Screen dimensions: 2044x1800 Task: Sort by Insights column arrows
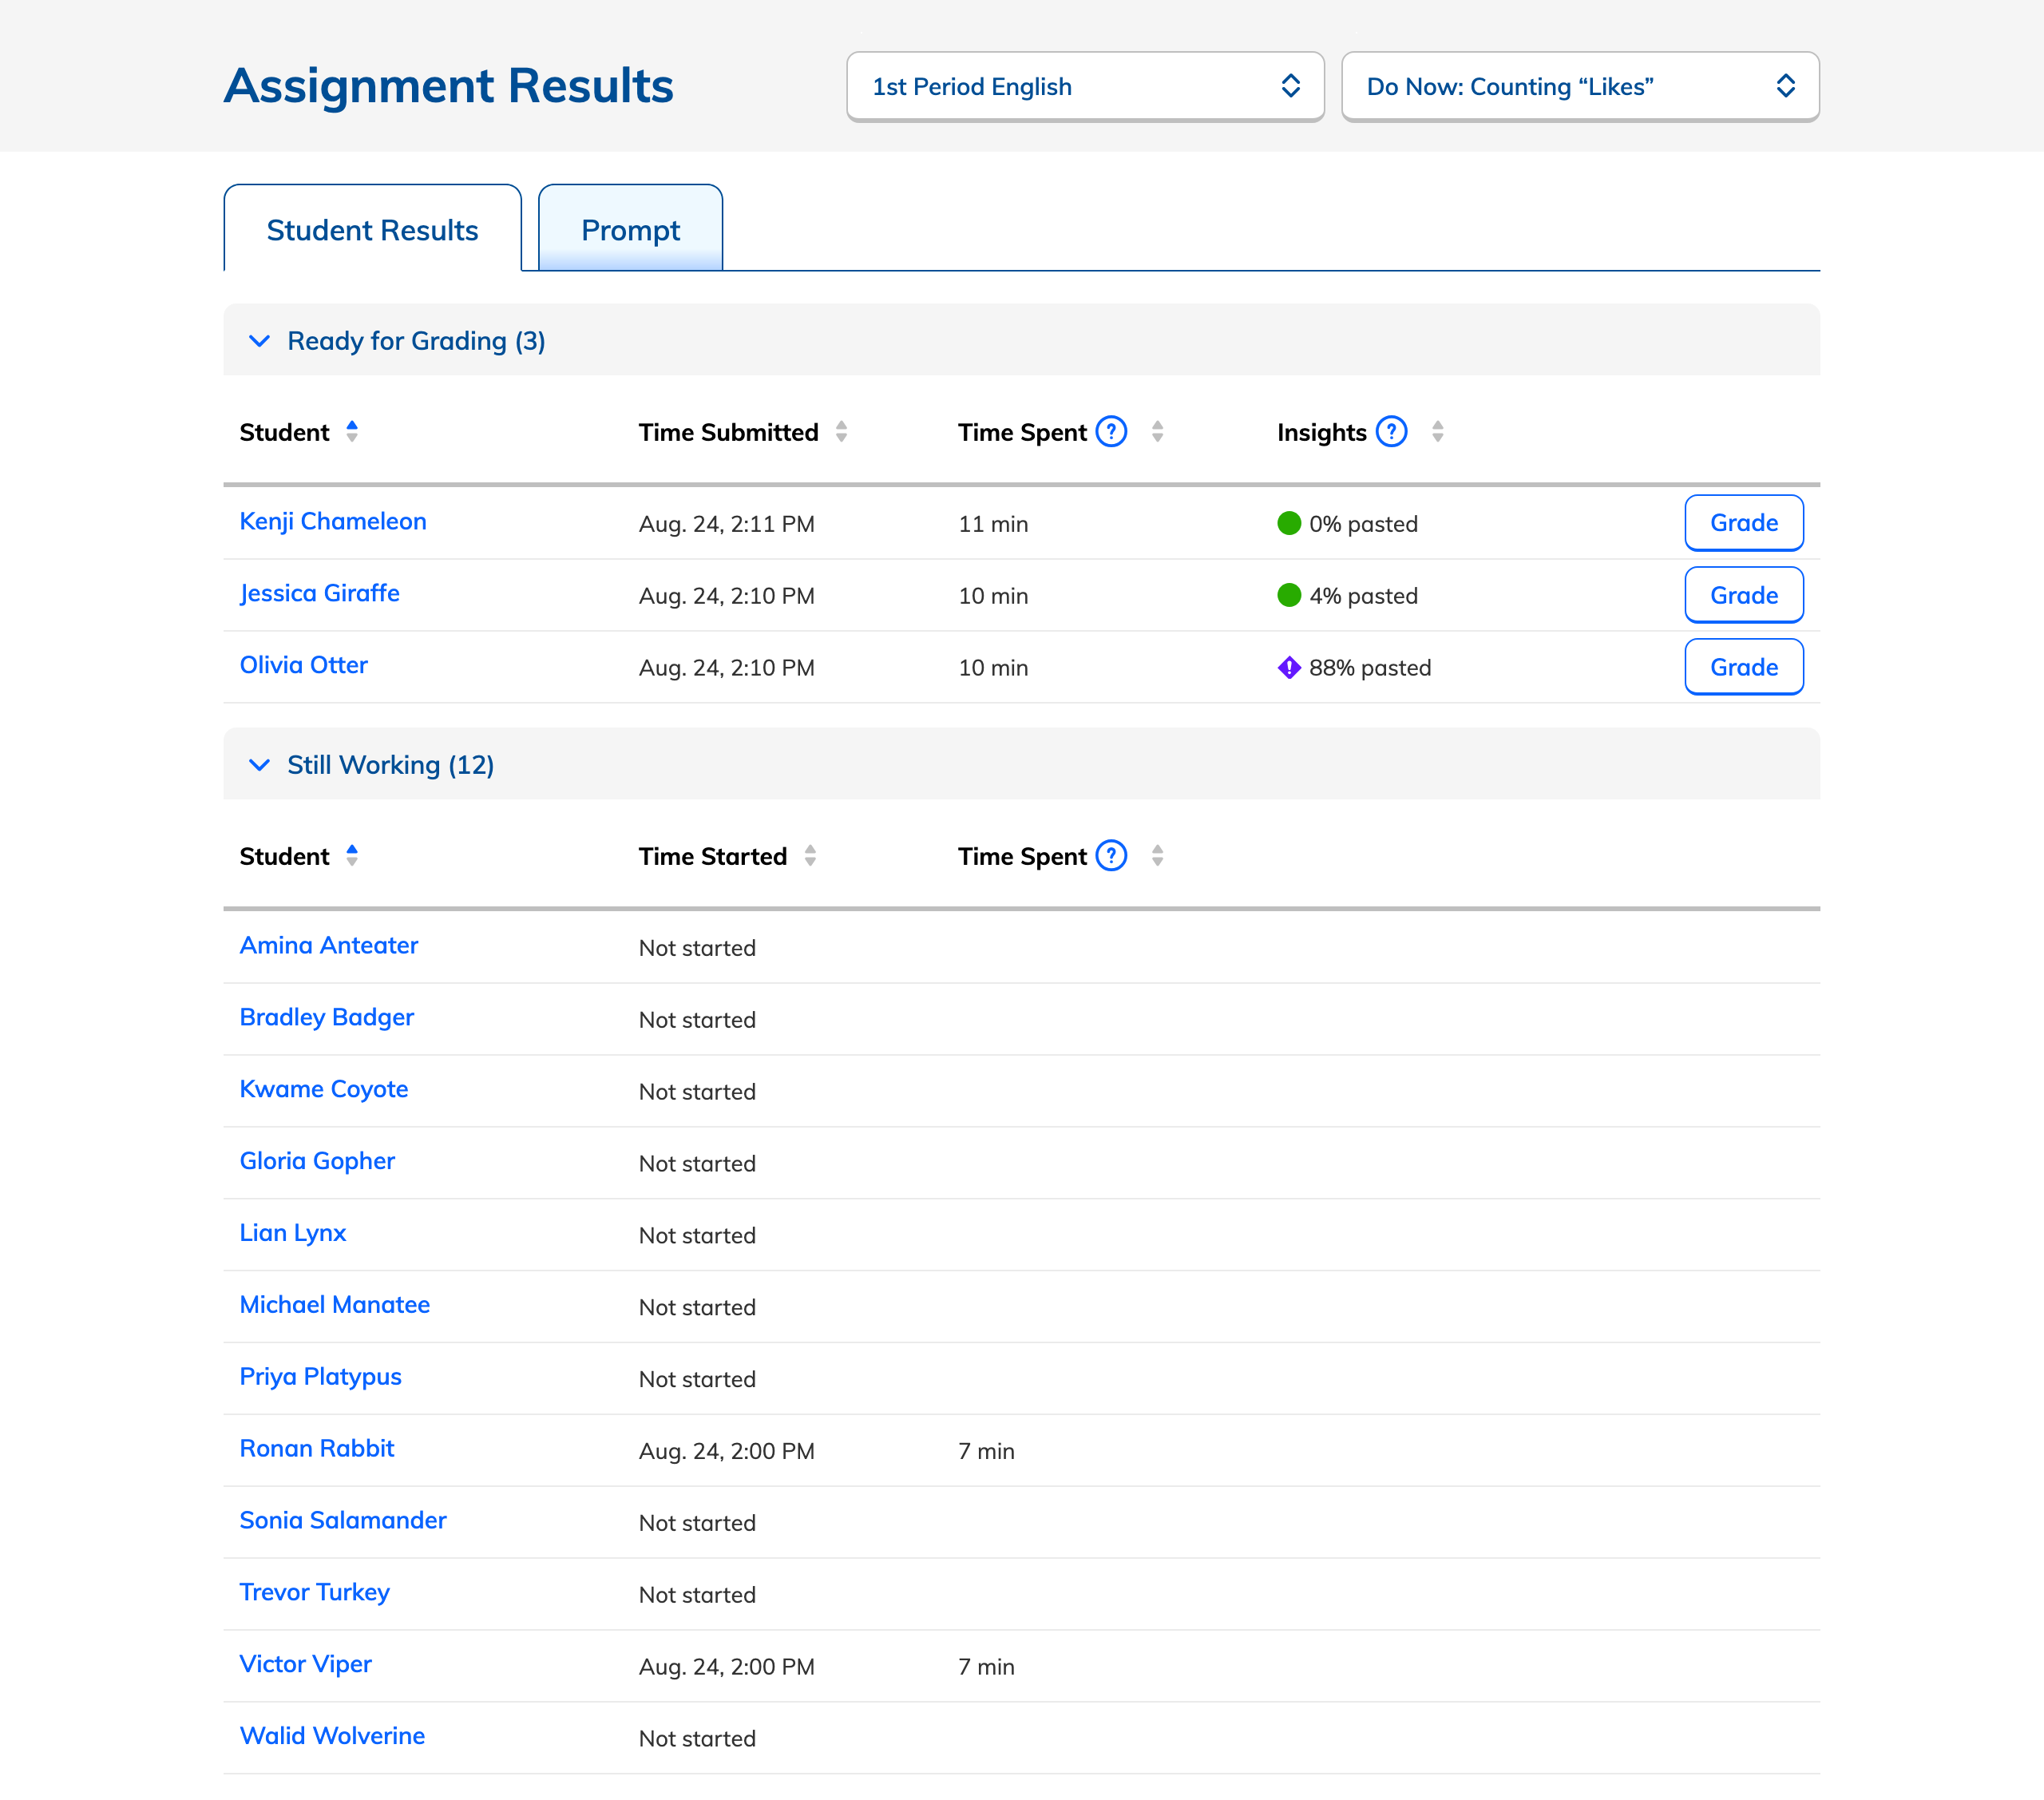[1437, 432]
